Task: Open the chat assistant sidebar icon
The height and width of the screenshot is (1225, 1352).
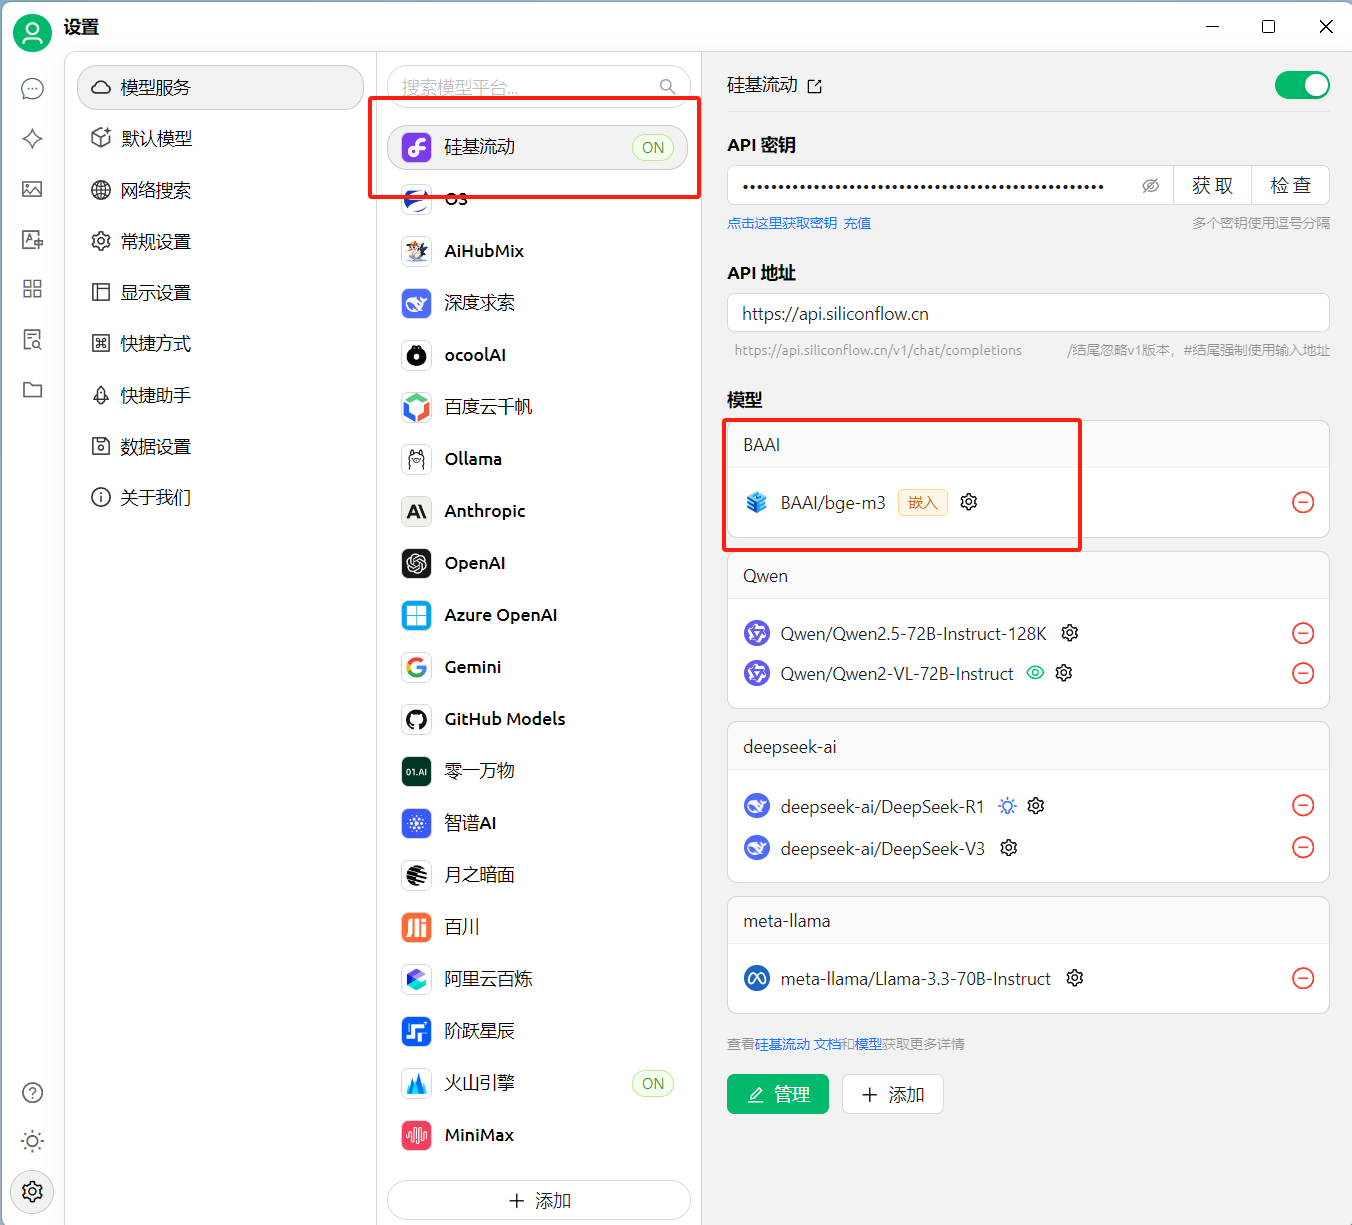Action: [x=32, y=89]
